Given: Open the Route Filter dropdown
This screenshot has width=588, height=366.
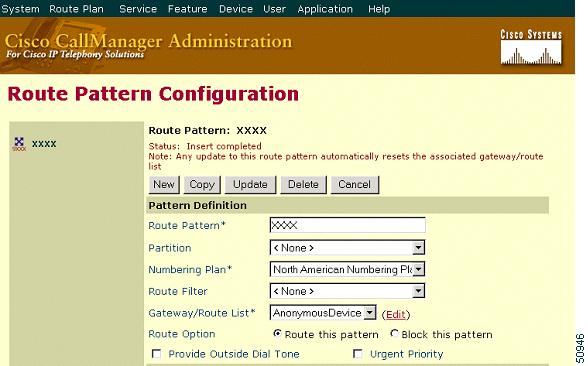Looking at the screenshot, I should coord(347,291).
